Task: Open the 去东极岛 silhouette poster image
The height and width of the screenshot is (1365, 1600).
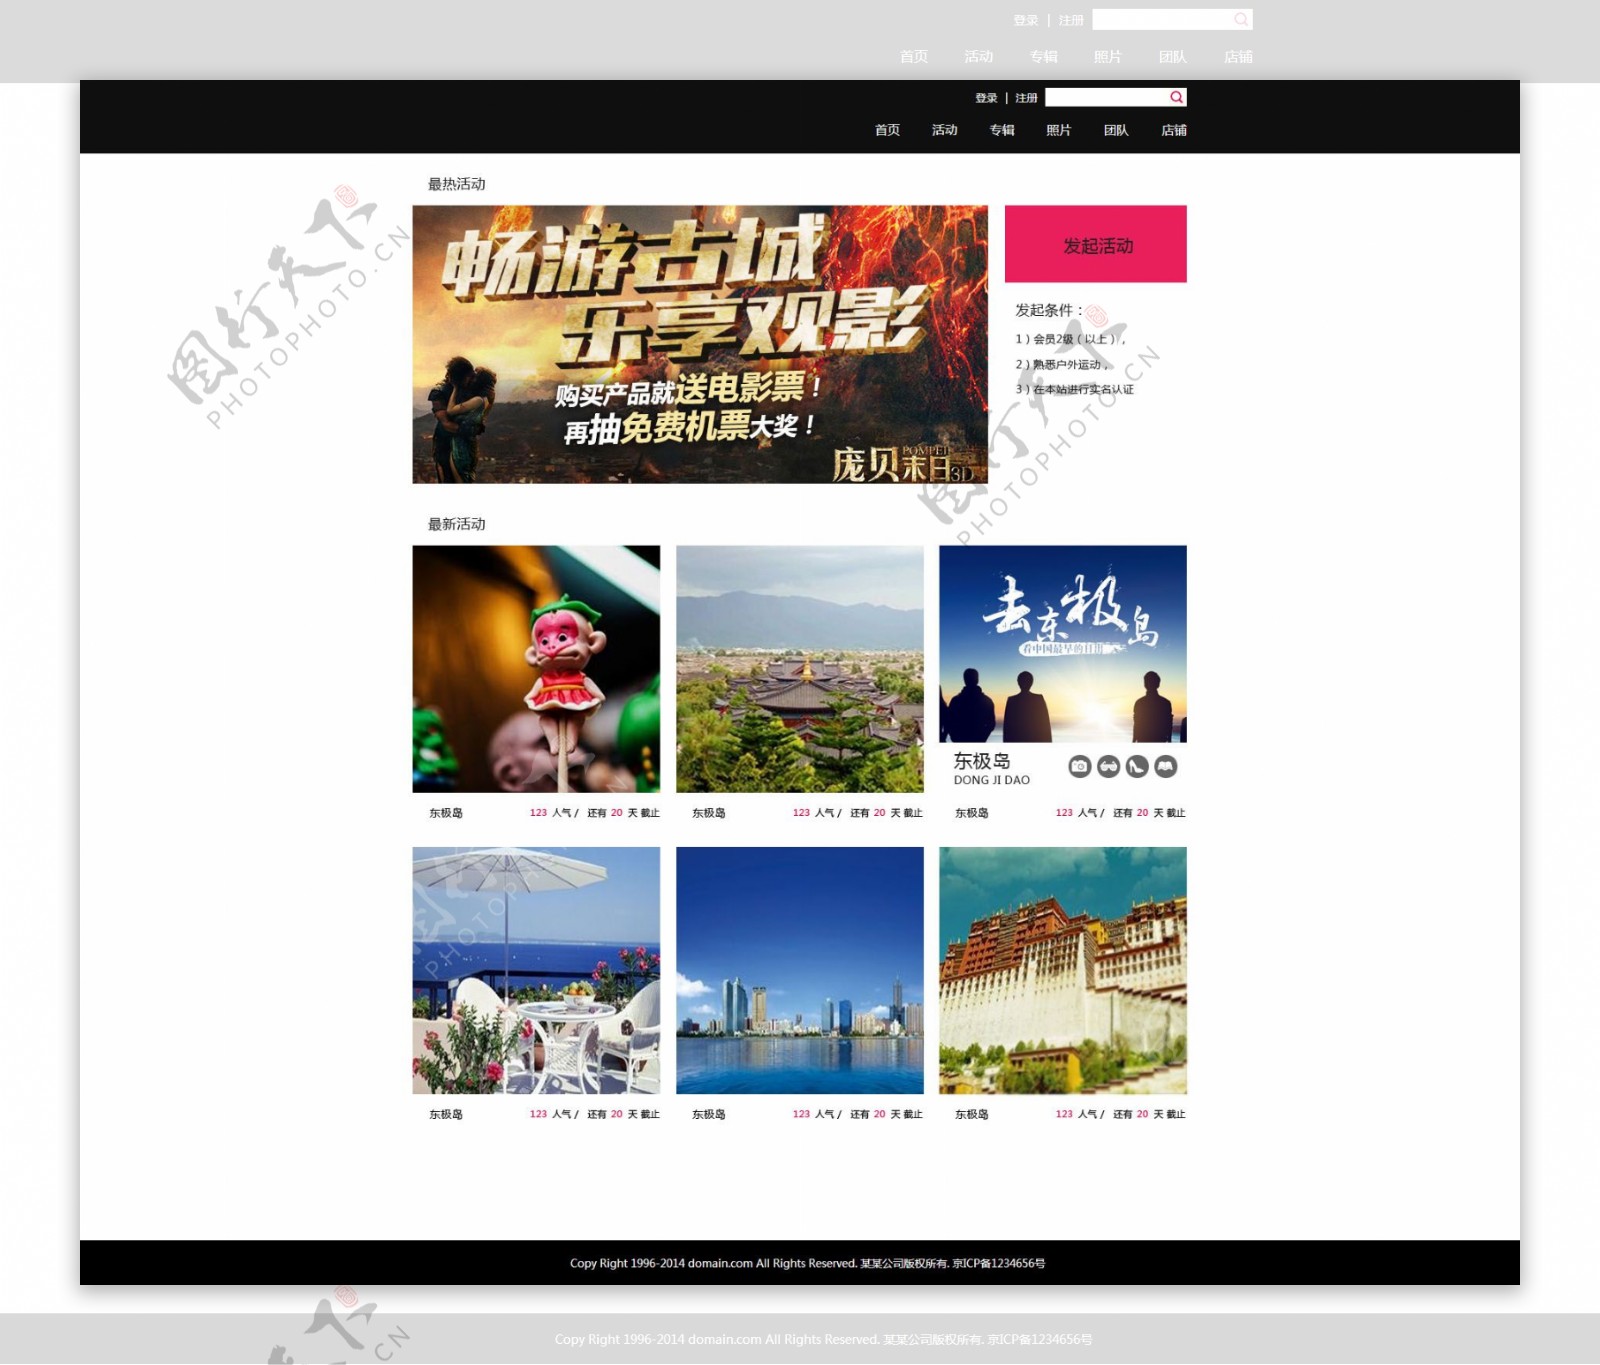Action: (x=1063, y=644)
